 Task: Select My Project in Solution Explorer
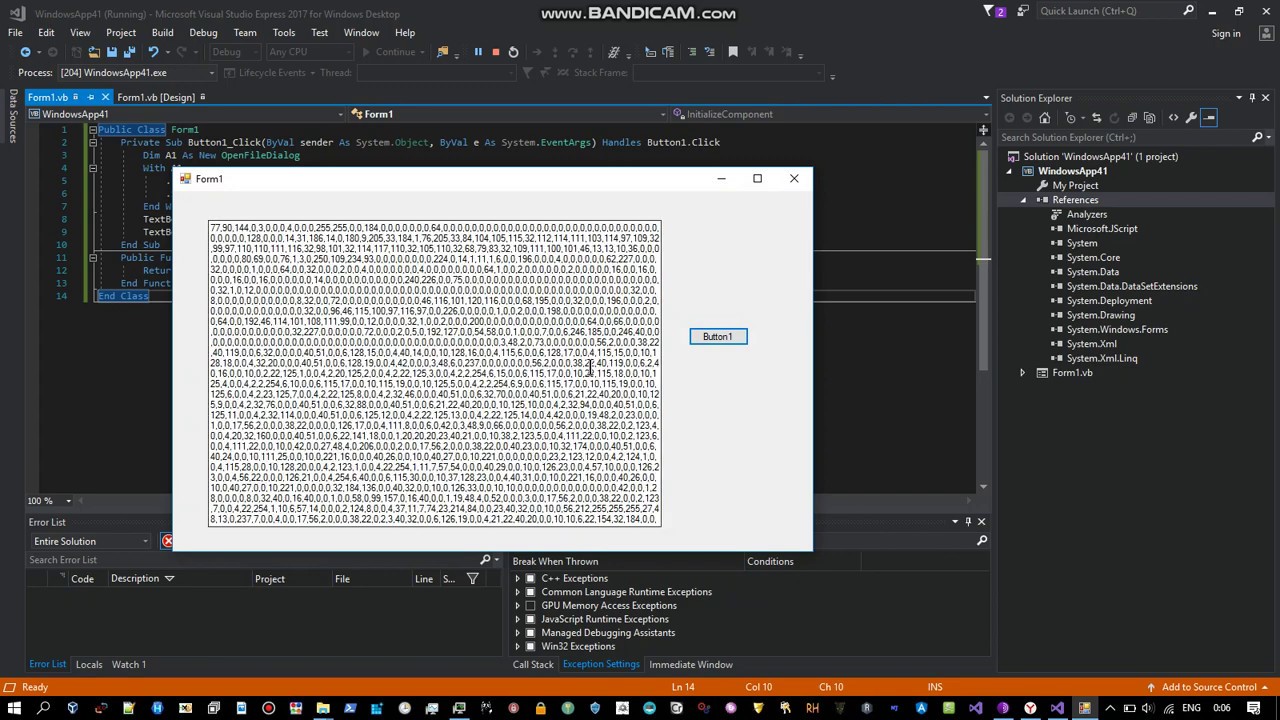coord(1075,186)
